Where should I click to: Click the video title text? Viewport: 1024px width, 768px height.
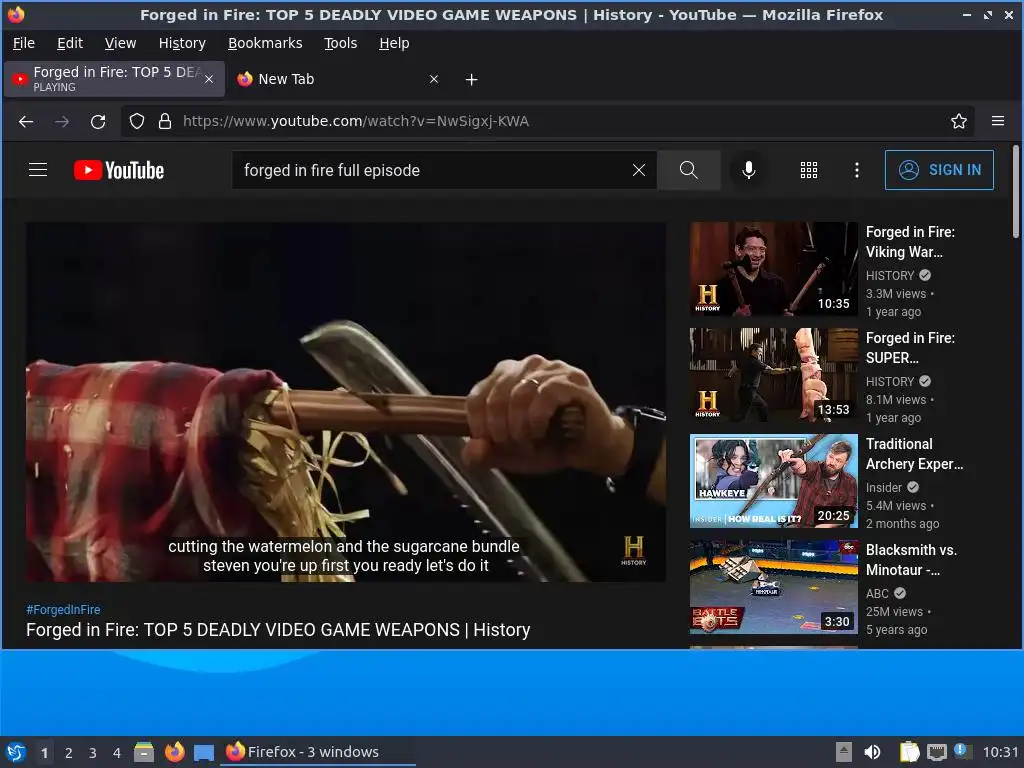click(x=278, y=630)
